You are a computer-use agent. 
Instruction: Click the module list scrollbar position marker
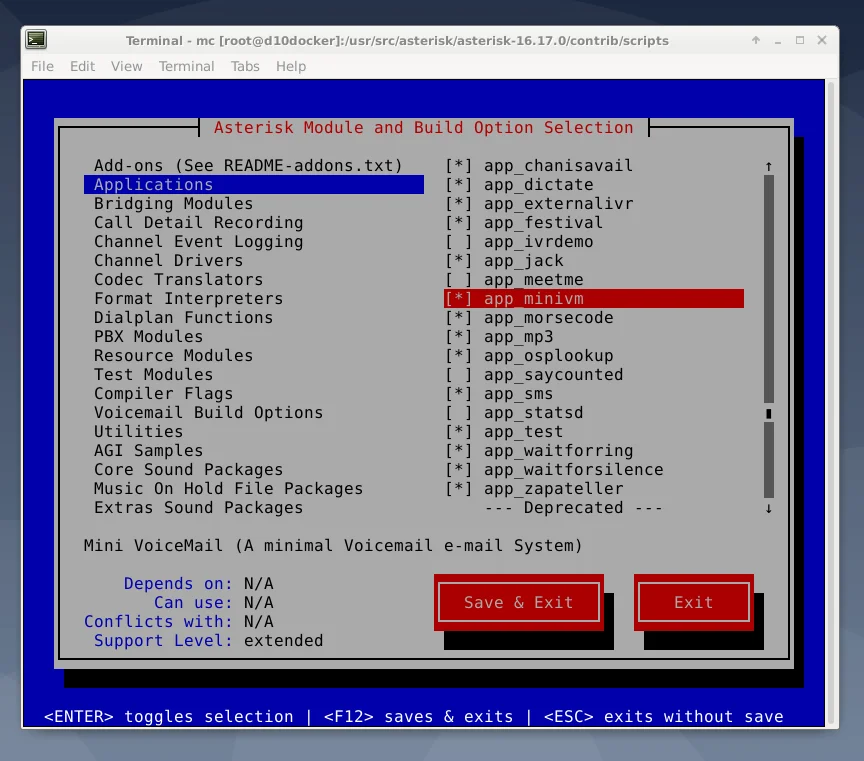point(769,413)
